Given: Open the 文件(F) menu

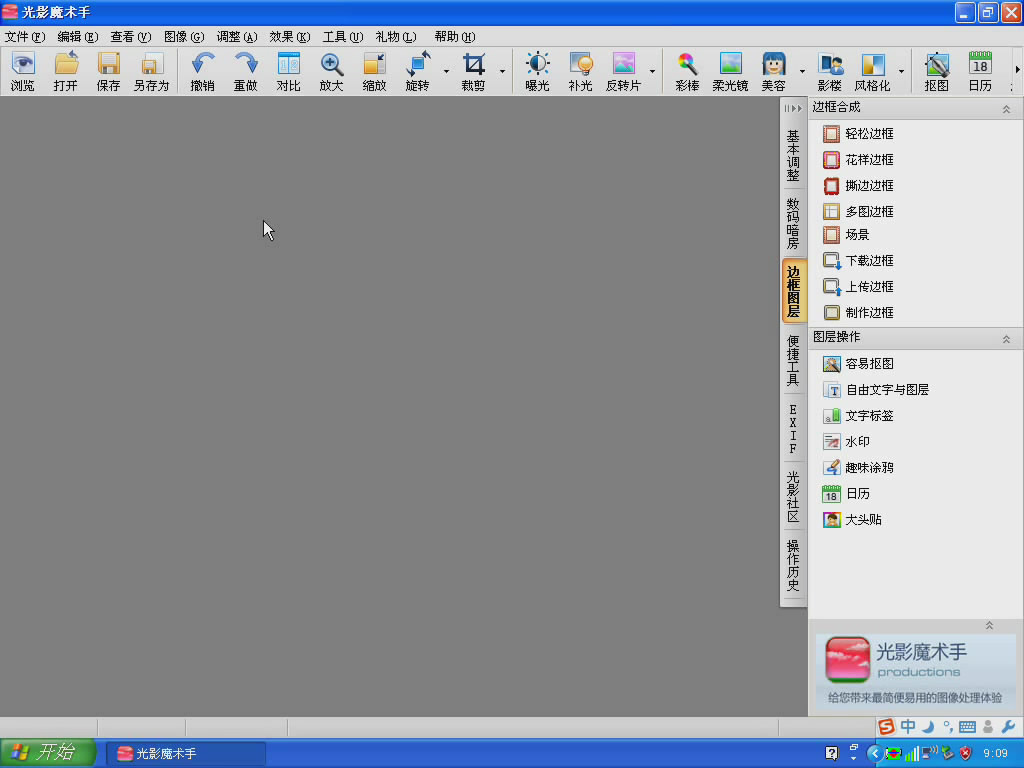Looking at the screenshot, I should click(x=25, y=37).
